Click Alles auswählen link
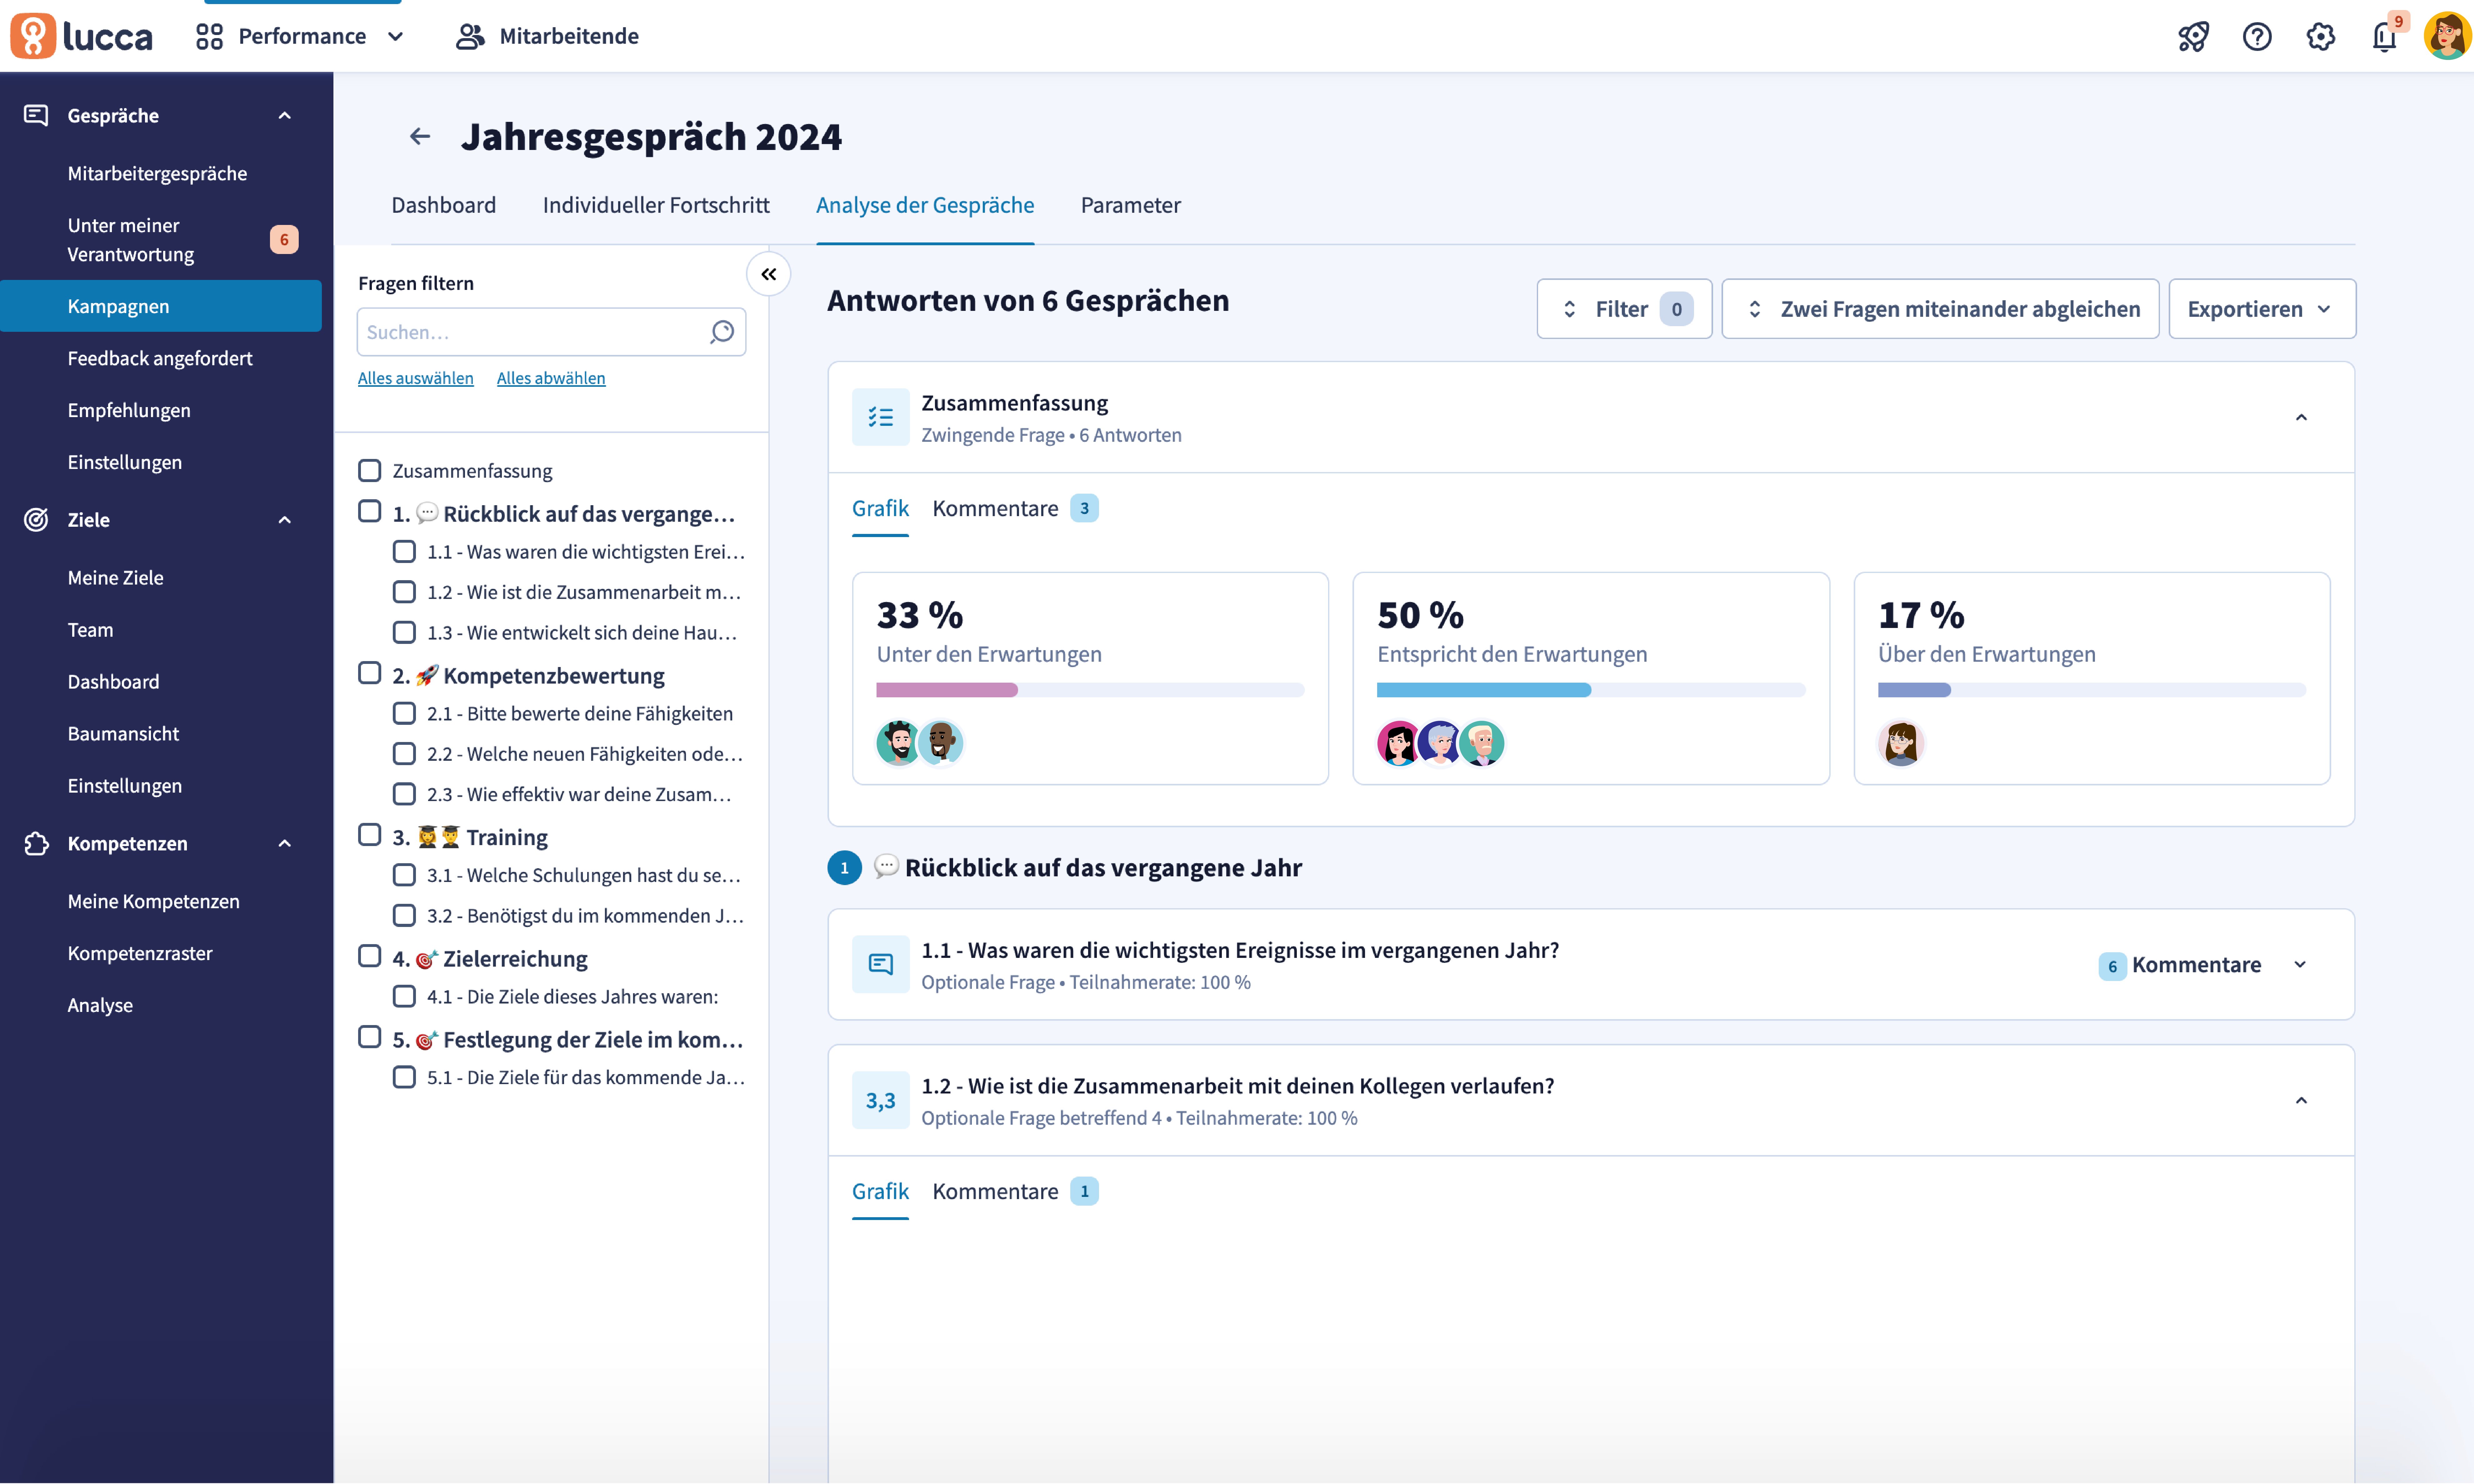Screen dimensions: 2474x1484 tap(416, 378)
